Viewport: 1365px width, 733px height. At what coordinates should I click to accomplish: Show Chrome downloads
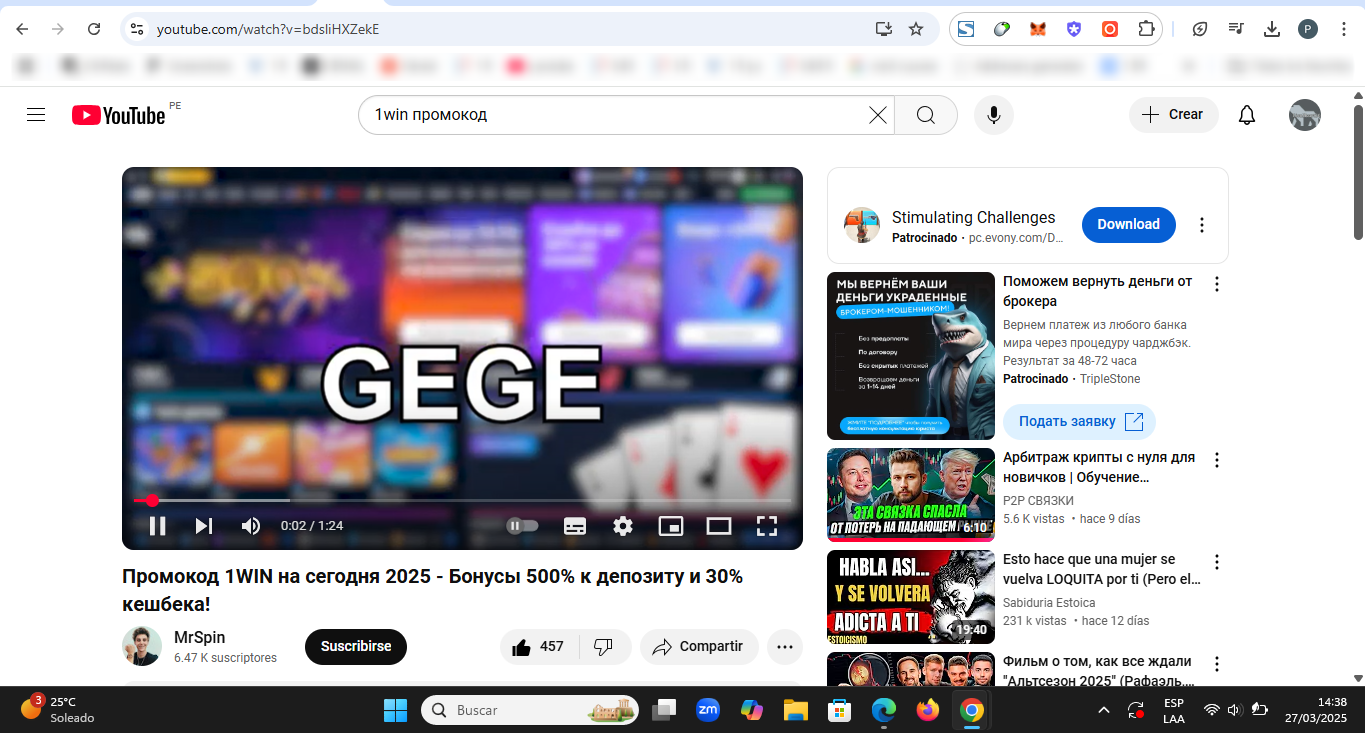coord(1272,29)
